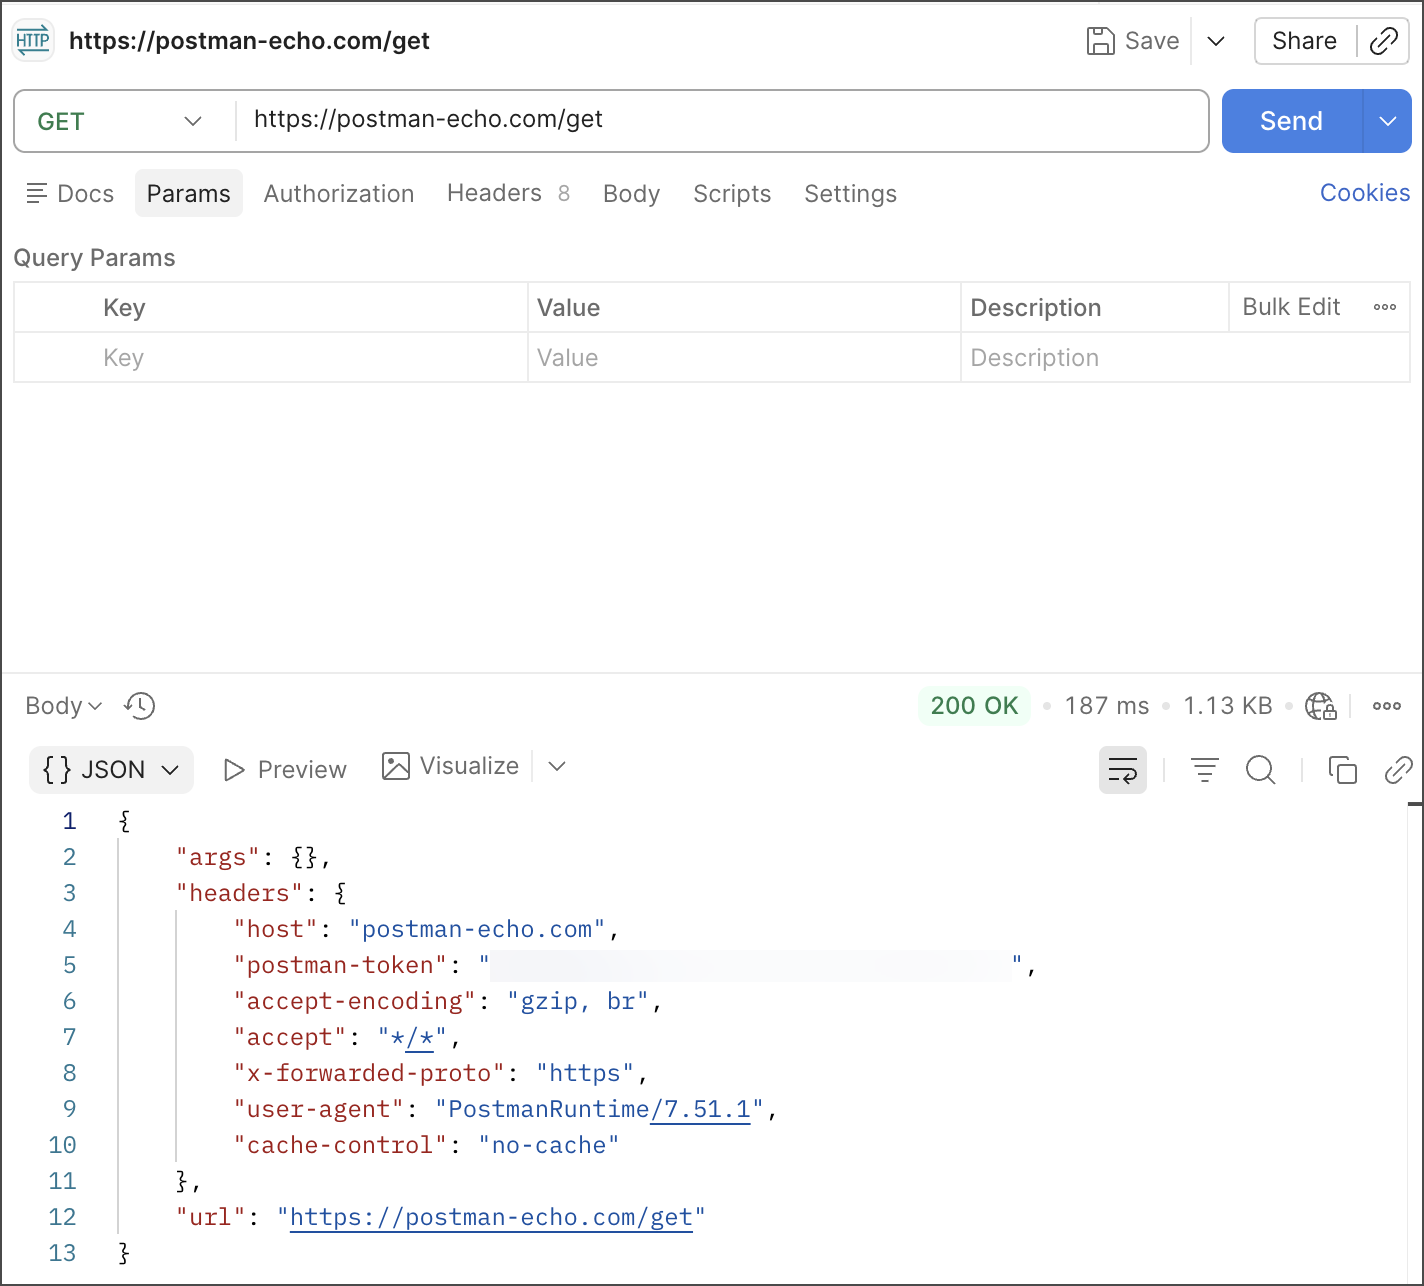Copy response body with copy icon
Image resolution: width=1424 pixels, height=1286 pixels.
(1342, 770)
